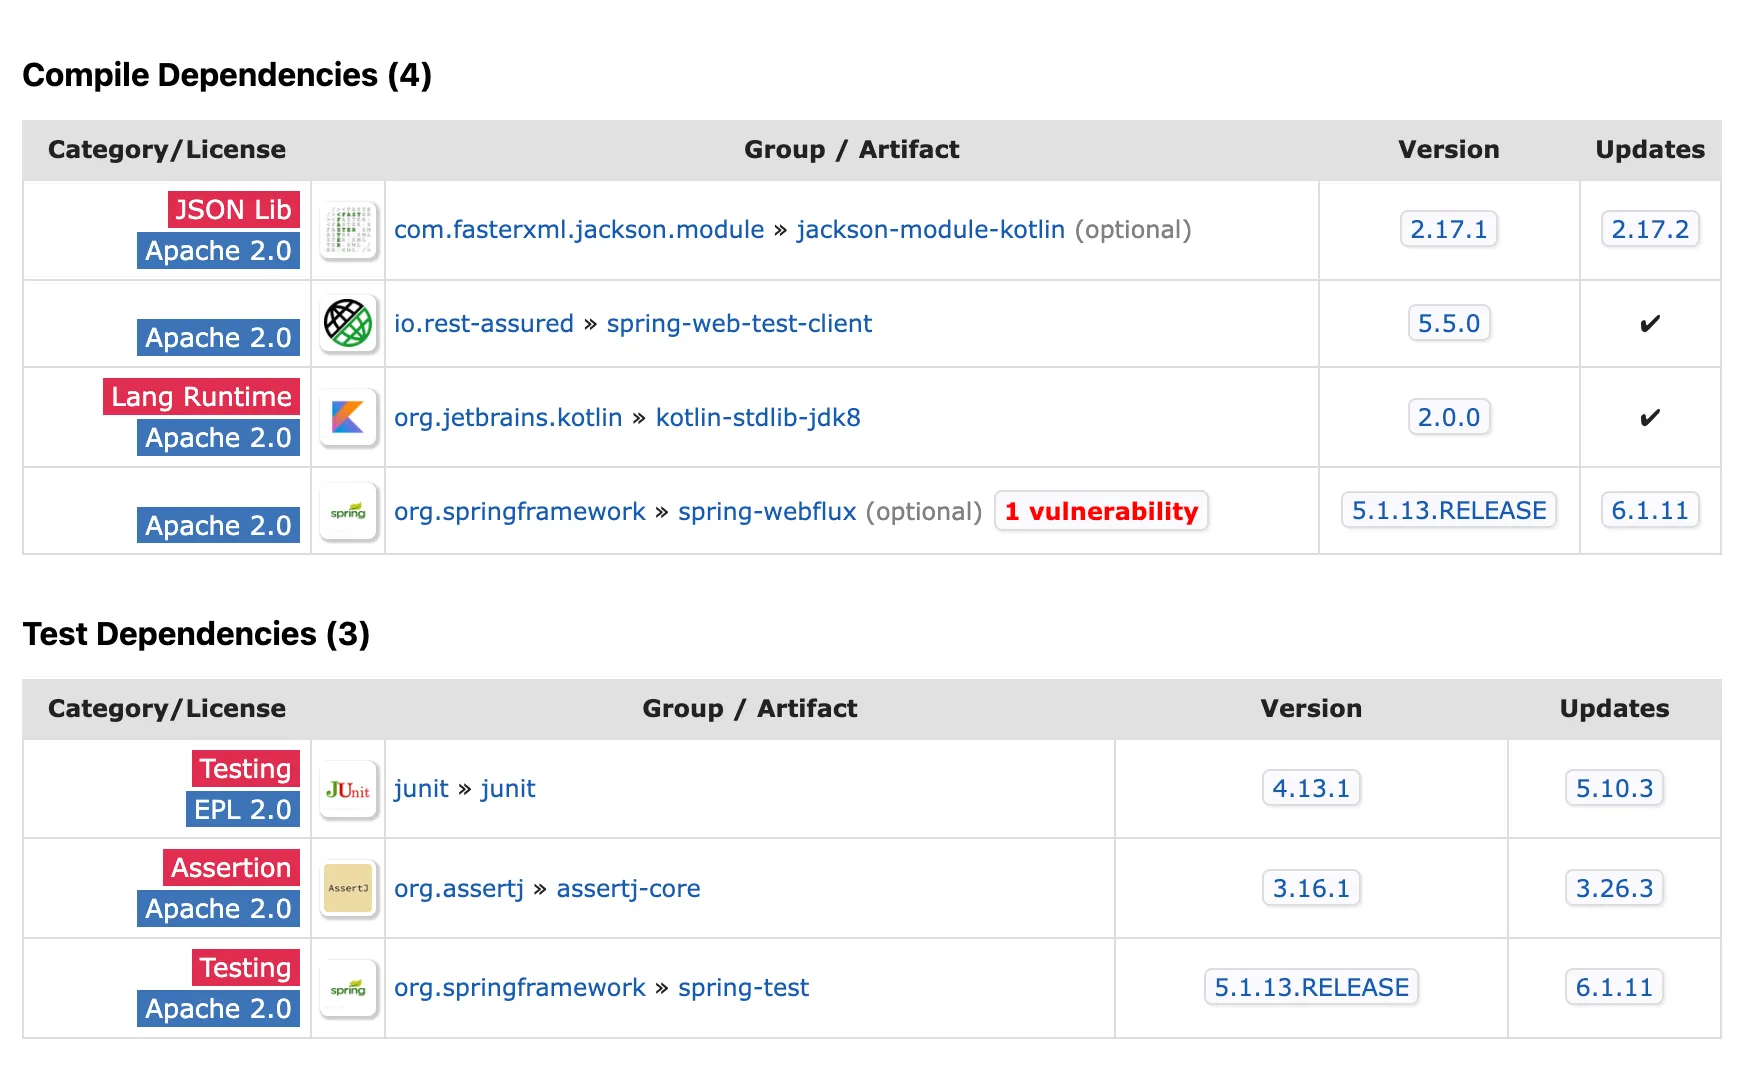Click the Spring icon beside spring-webflux
Image resolution: width=1750 pixels, height=1084 pixels.
pos(348,511)
